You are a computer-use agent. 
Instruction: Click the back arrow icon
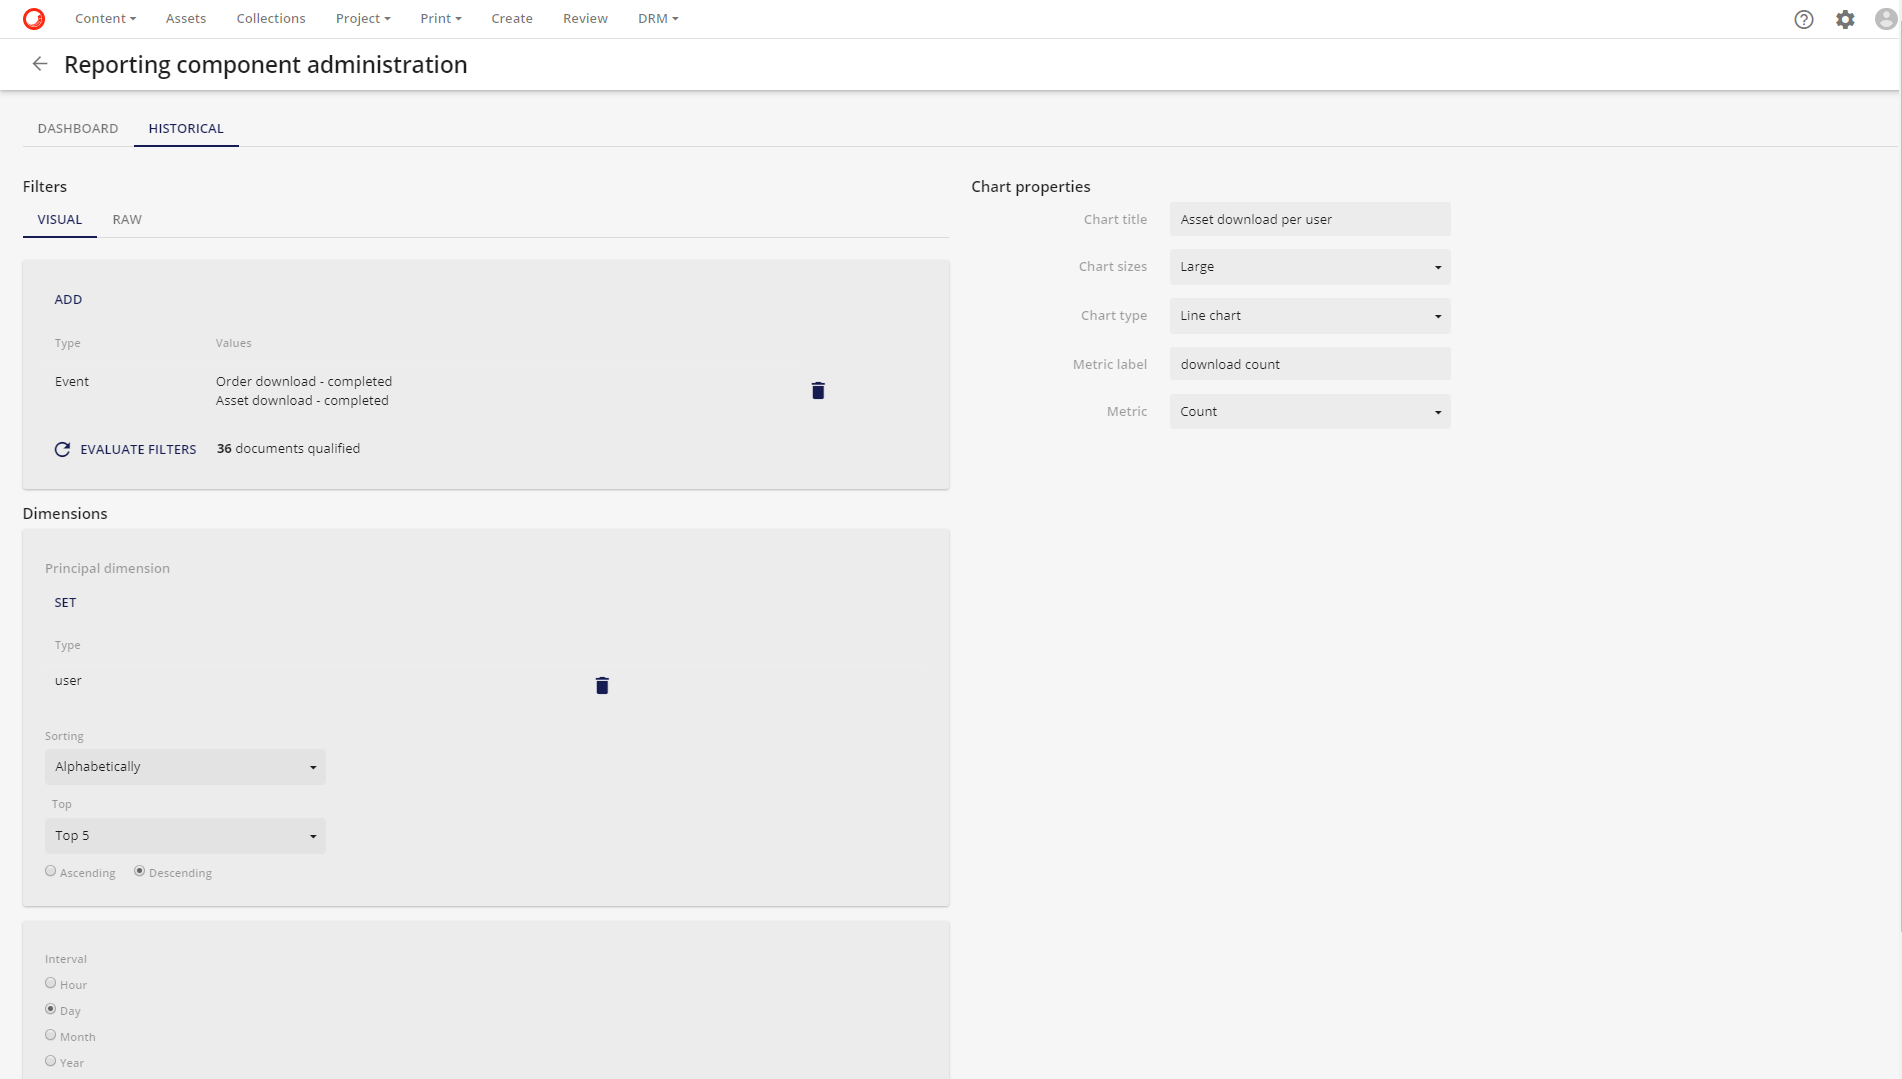tap(40, 64)
